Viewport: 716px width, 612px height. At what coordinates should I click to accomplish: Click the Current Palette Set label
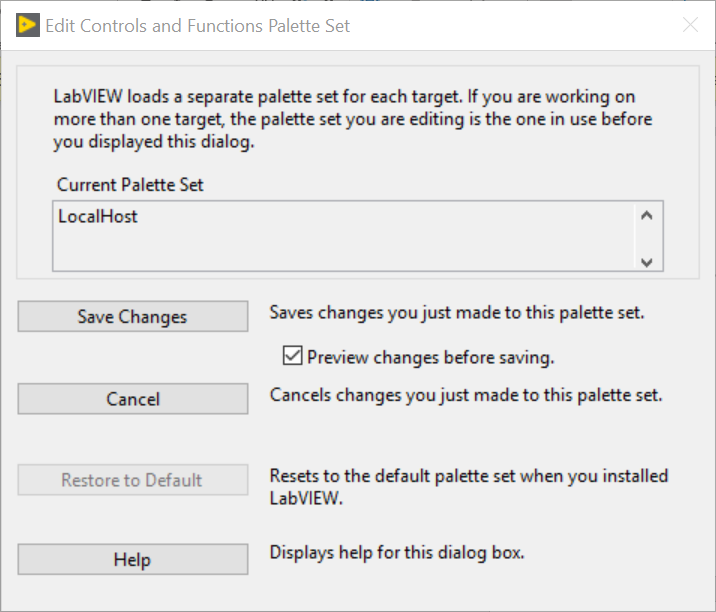[x=130, y=185]
